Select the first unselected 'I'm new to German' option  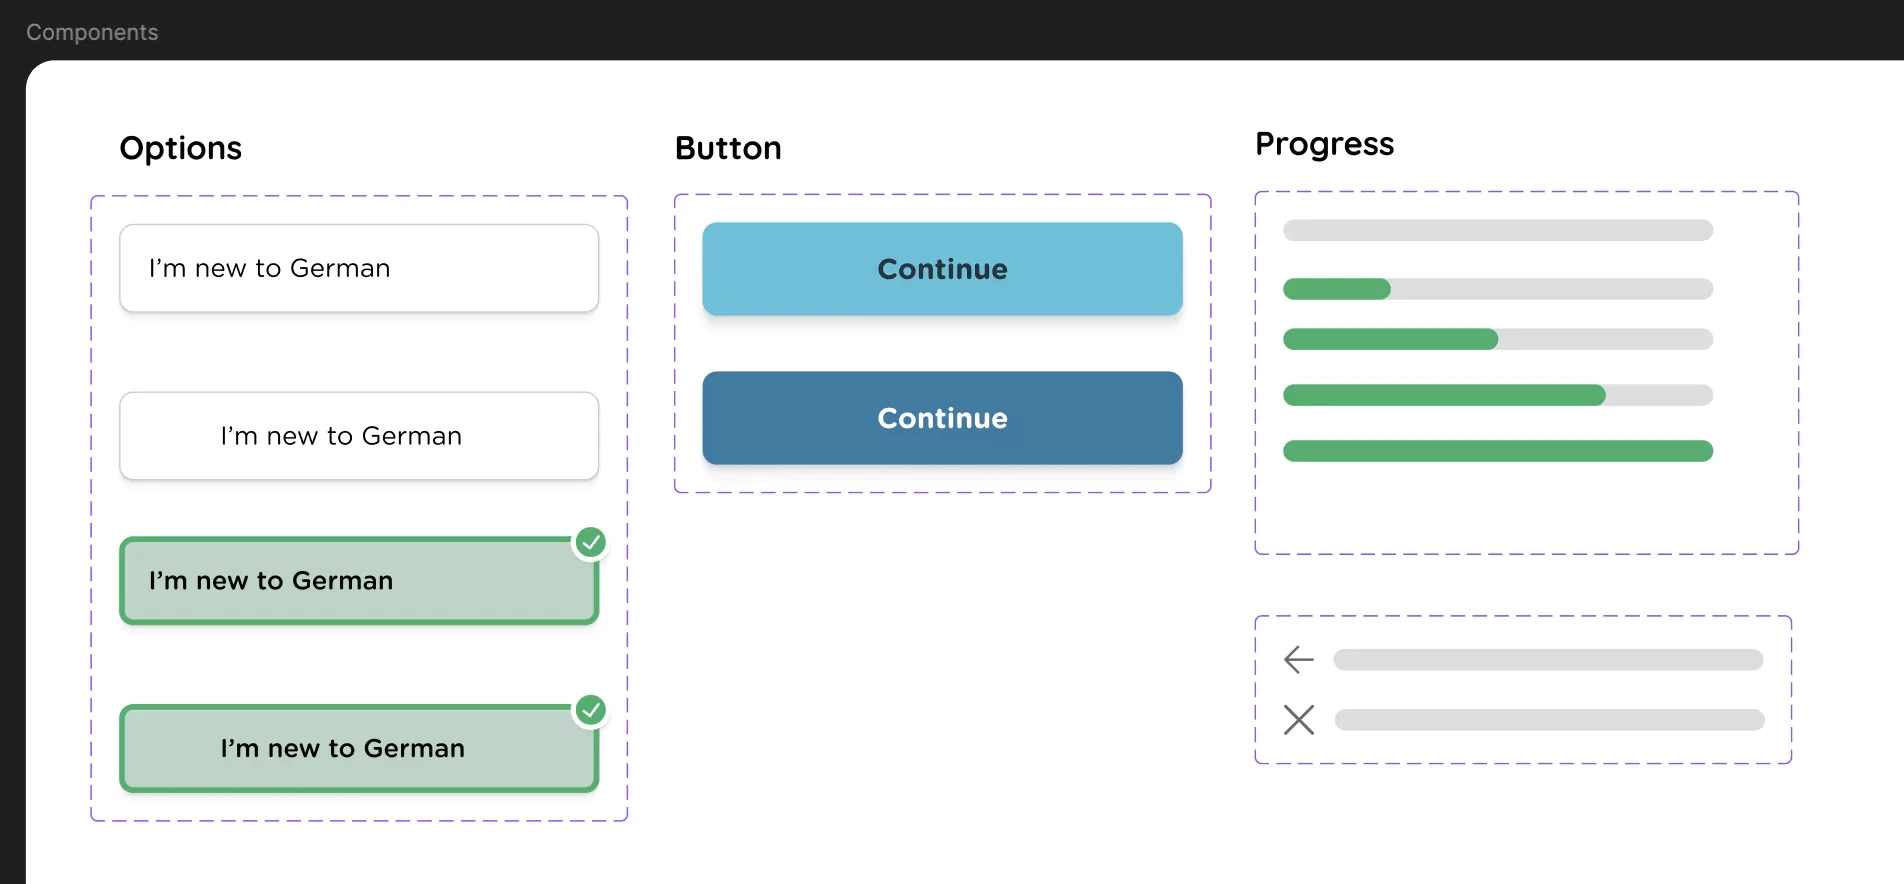pyautogui.click(x=358, y=268)
